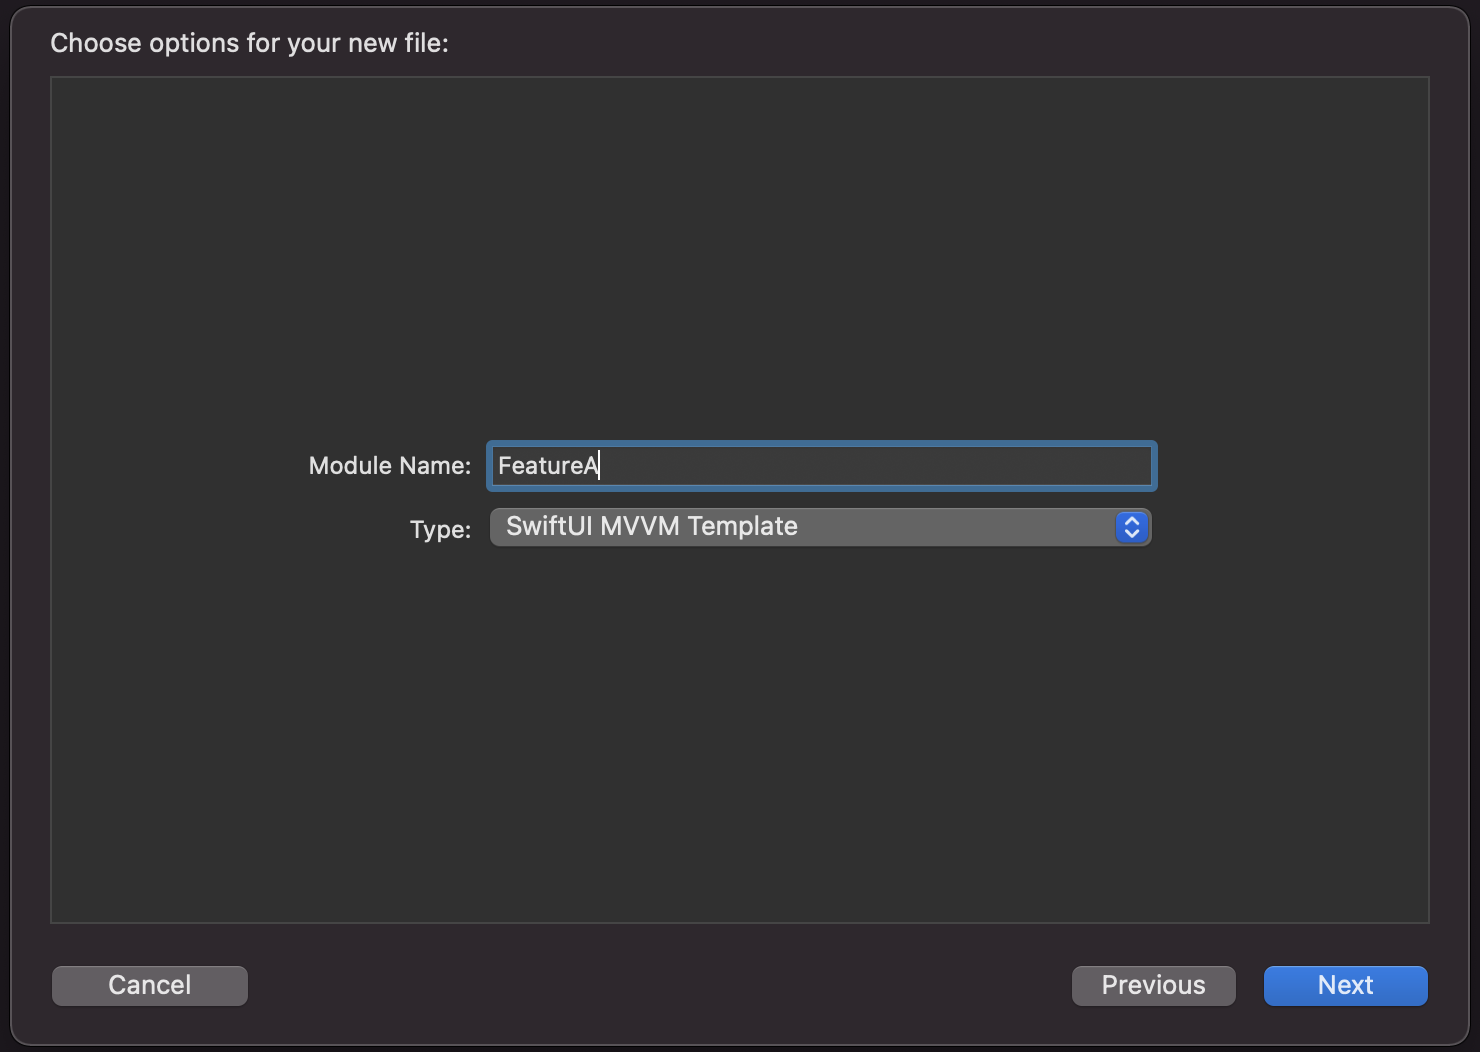The height and width of the screenshot is (1052, 1480).
Task: Place cursor at end of FeatureA
Action: 599,466
